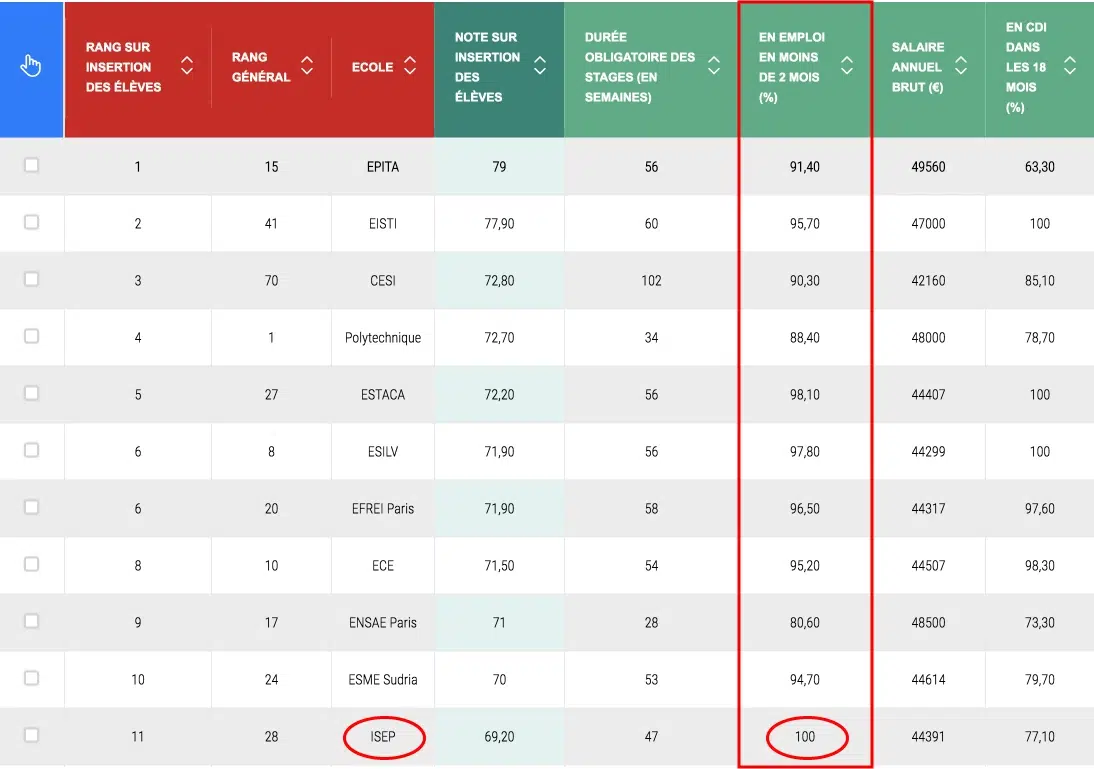Screen dimensions: 1094x769
Task: Click the hand pointer icon in blue header
Action: (31, 66)
